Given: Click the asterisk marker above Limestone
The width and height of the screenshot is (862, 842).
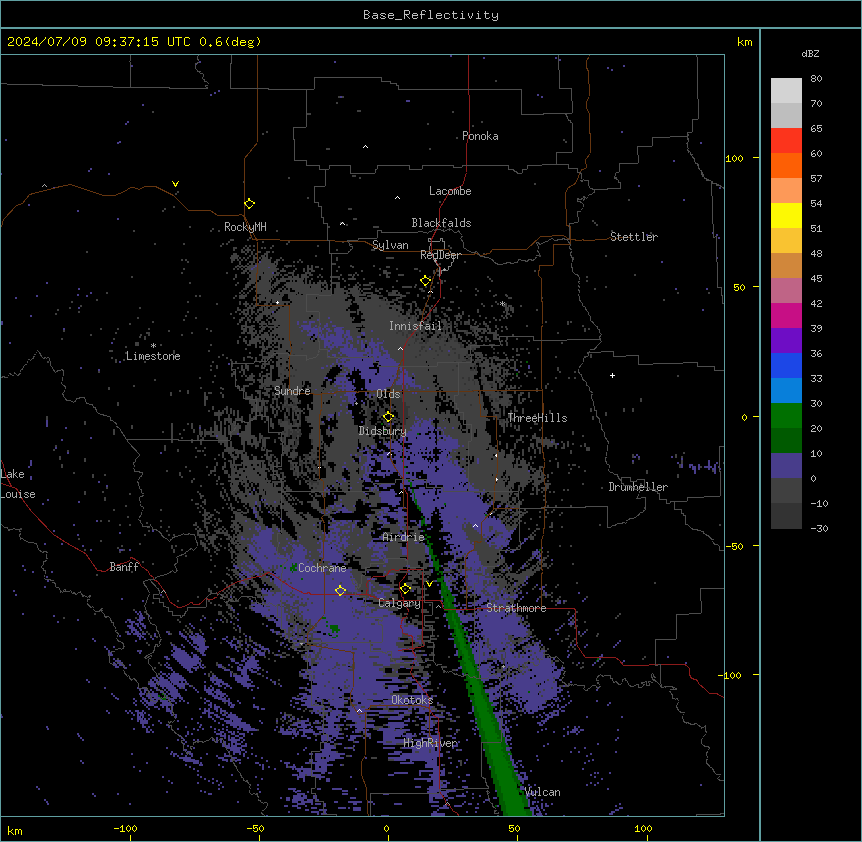Looking at the screenshot, I should 153,346.
